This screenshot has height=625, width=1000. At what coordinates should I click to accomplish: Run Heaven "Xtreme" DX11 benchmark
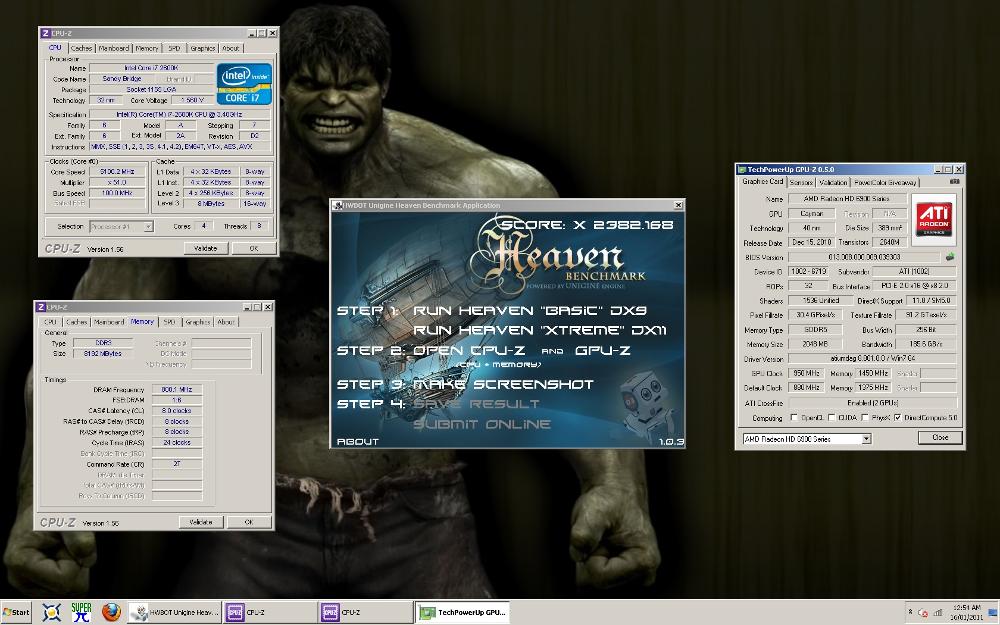[x=540, y=330]
